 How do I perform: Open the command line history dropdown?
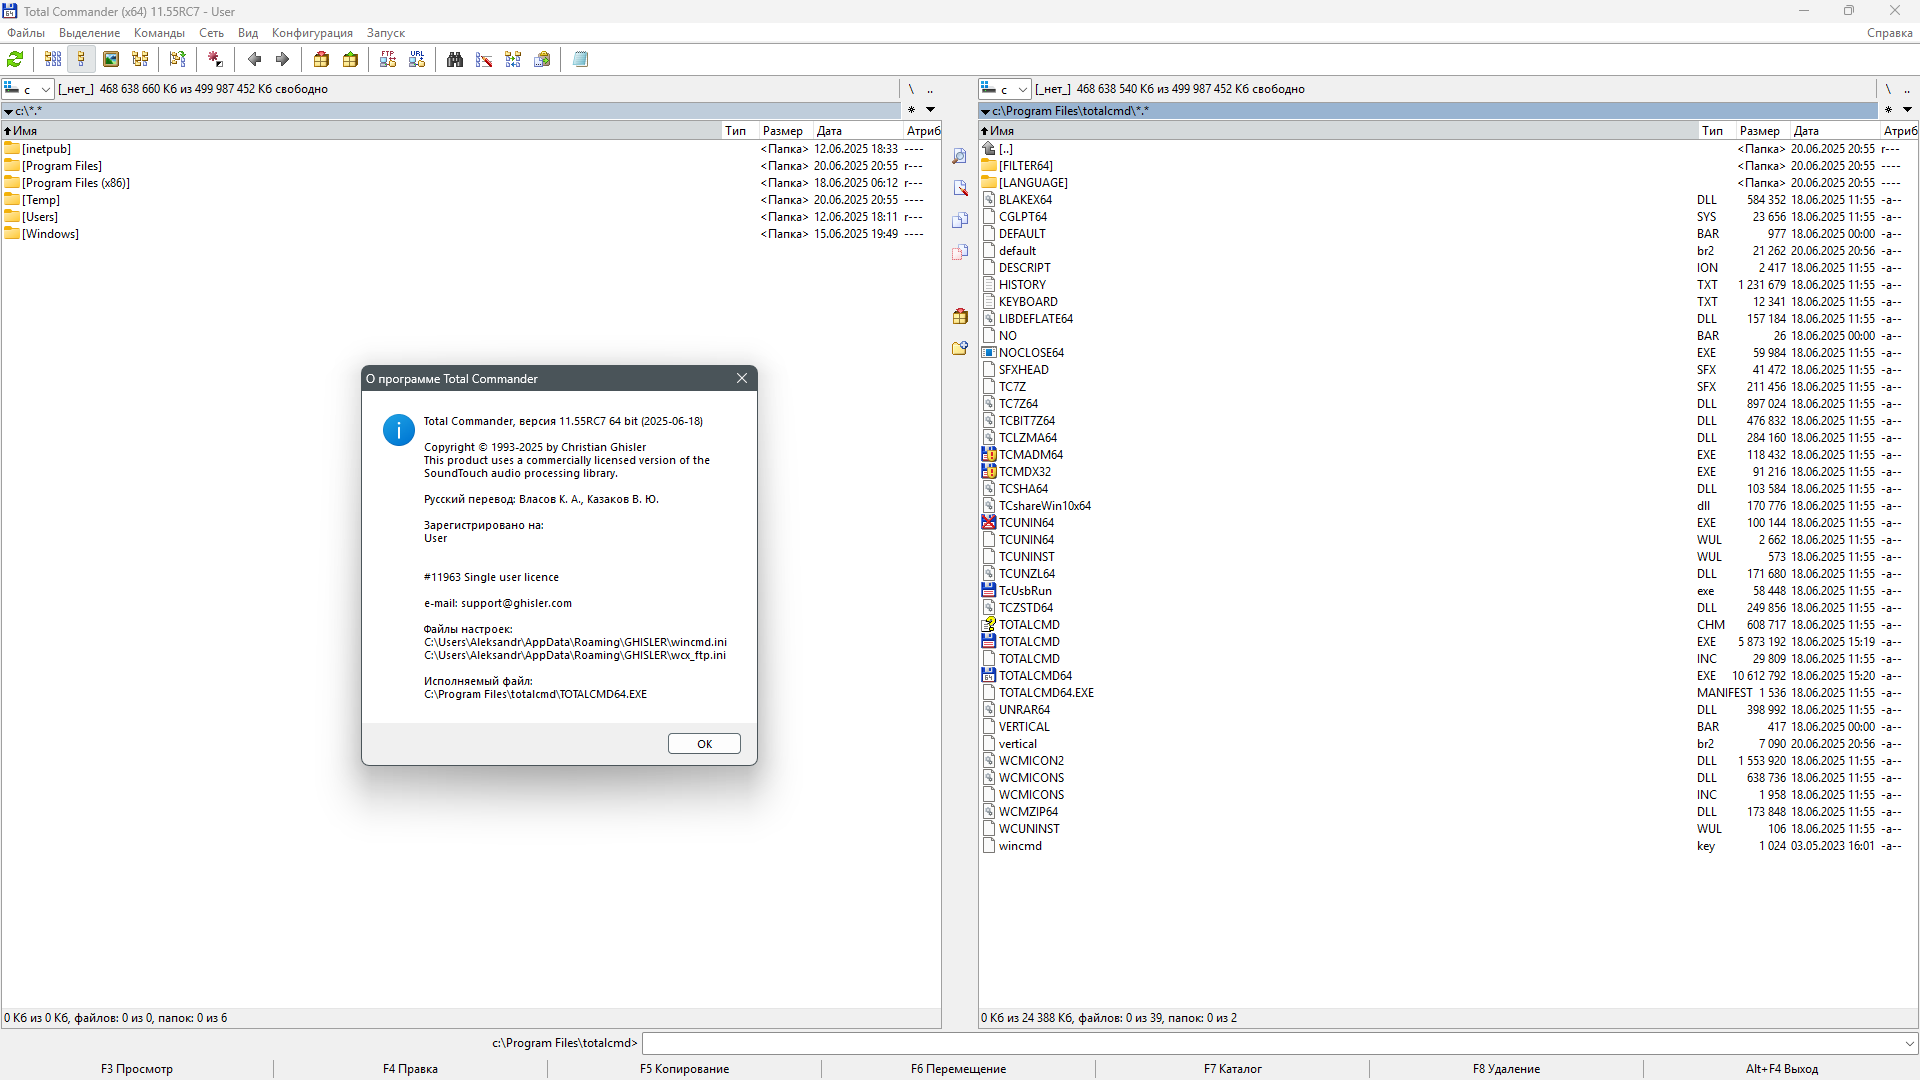(1909, 1043)
